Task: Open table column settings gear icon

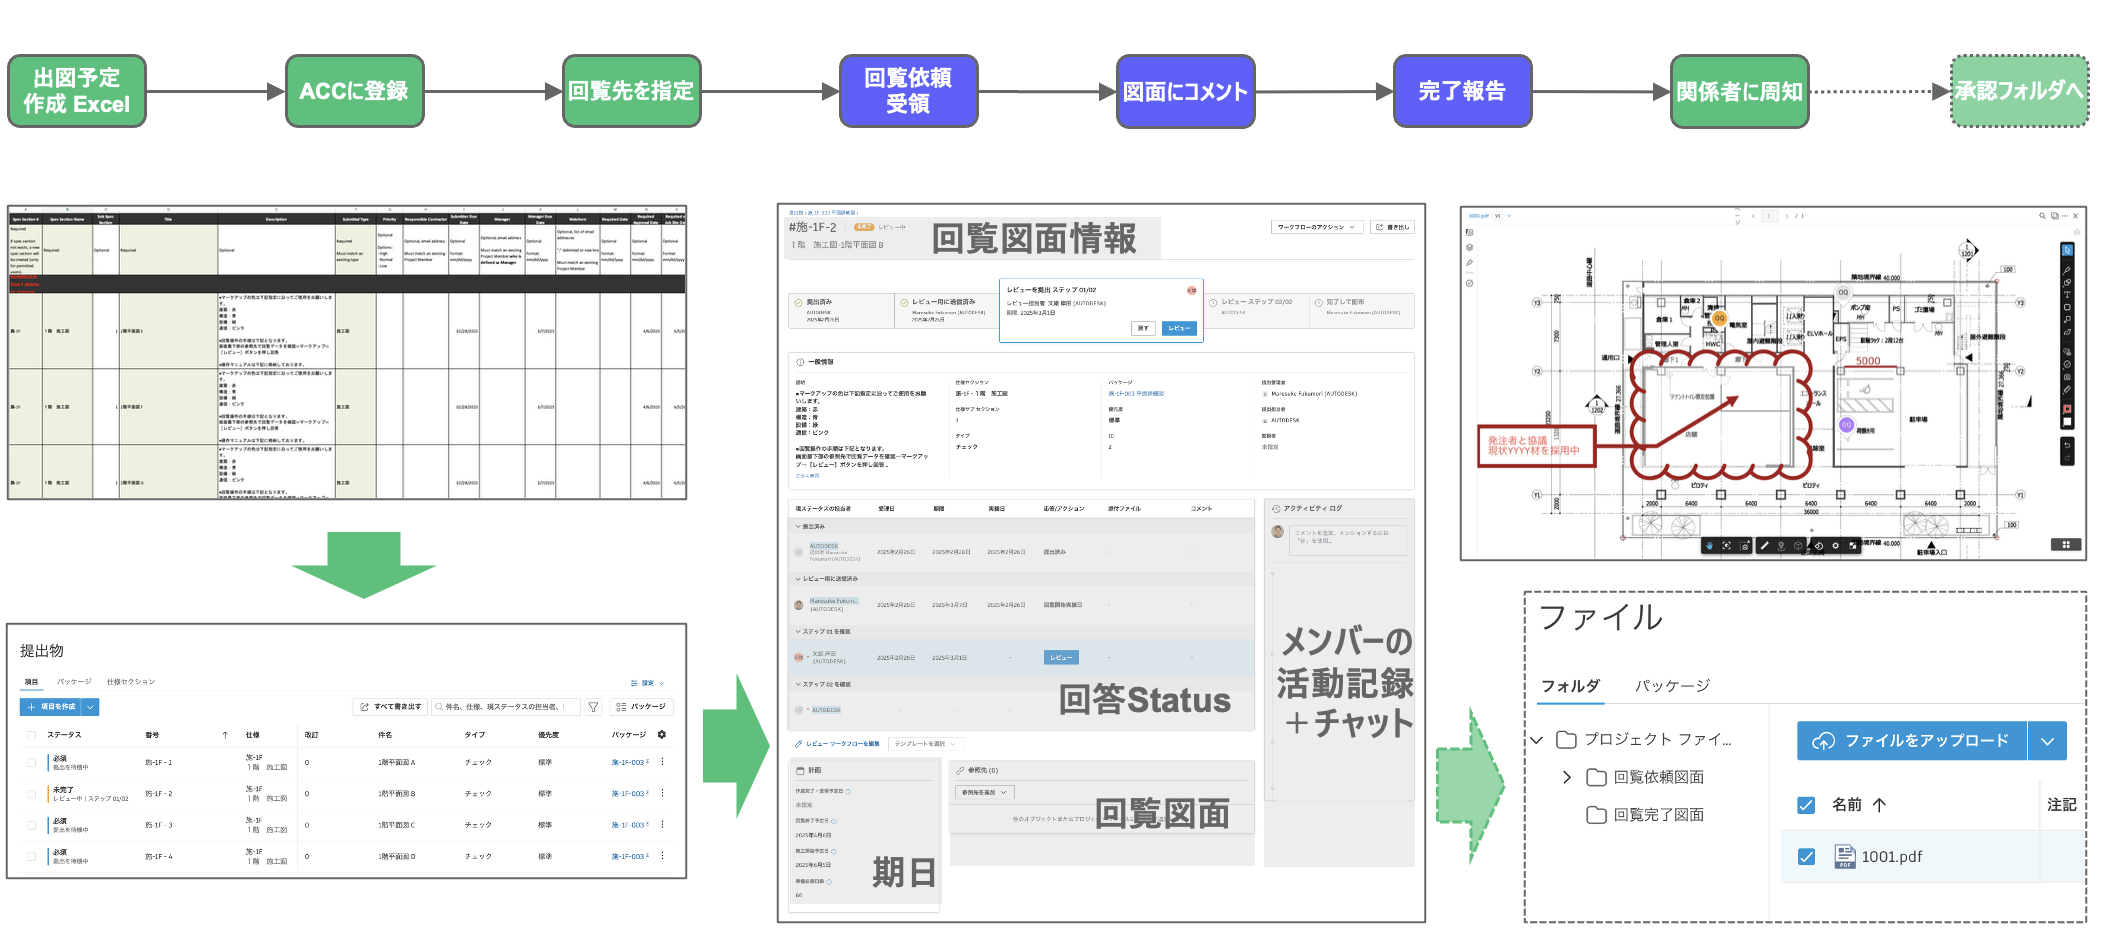Action: coord(662,735)
